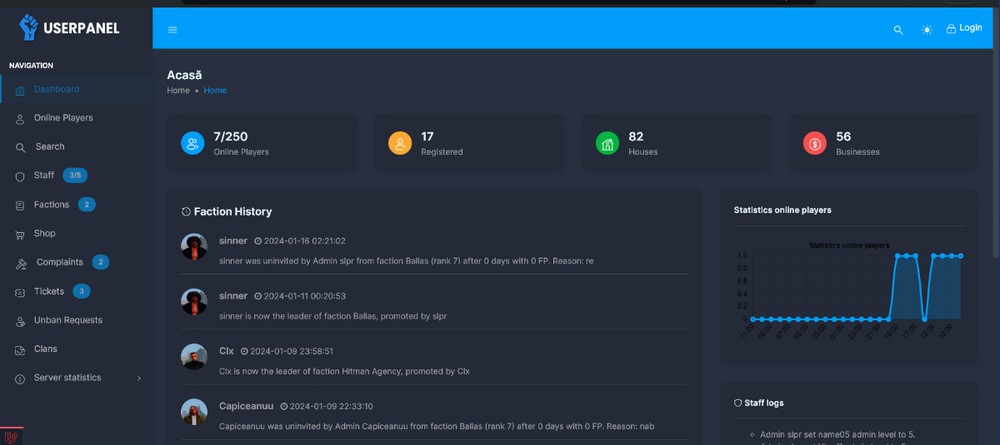Click Capiceanuu username in Faction History
1000x445 pixels.
(x=246, y=406)
